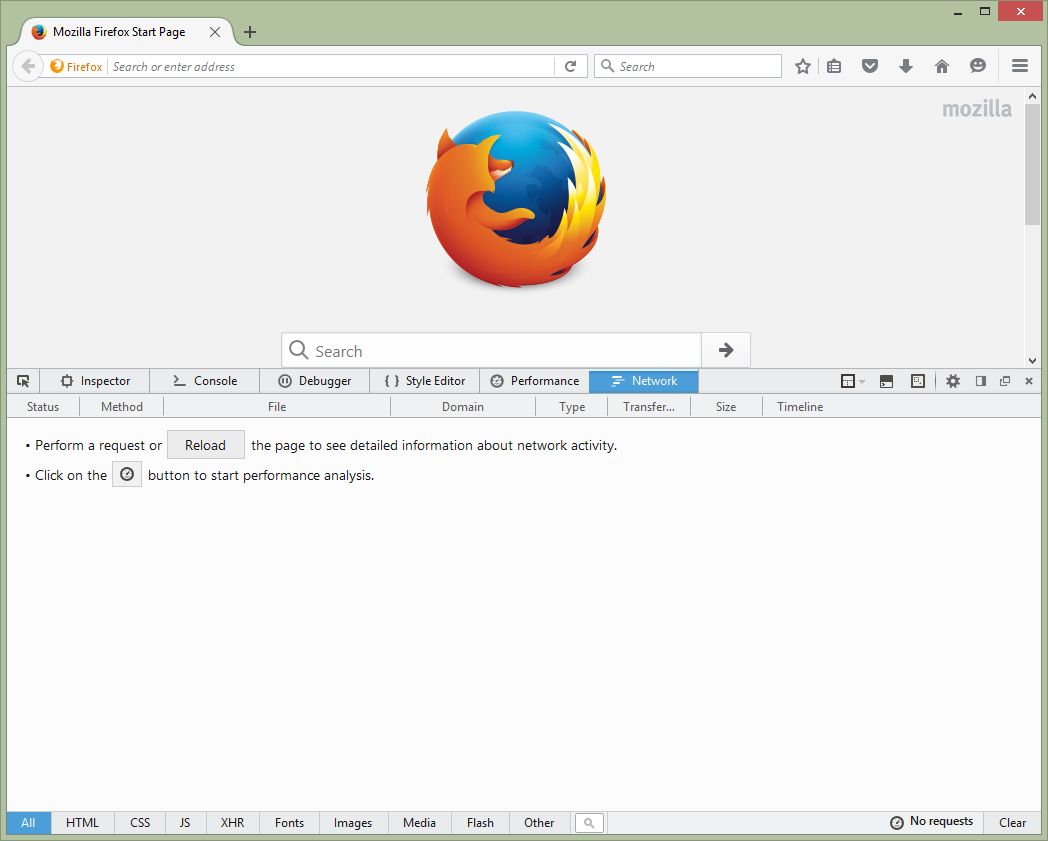
Task: Show developer tools in separate window
Action: click(x=1005, y=381)
